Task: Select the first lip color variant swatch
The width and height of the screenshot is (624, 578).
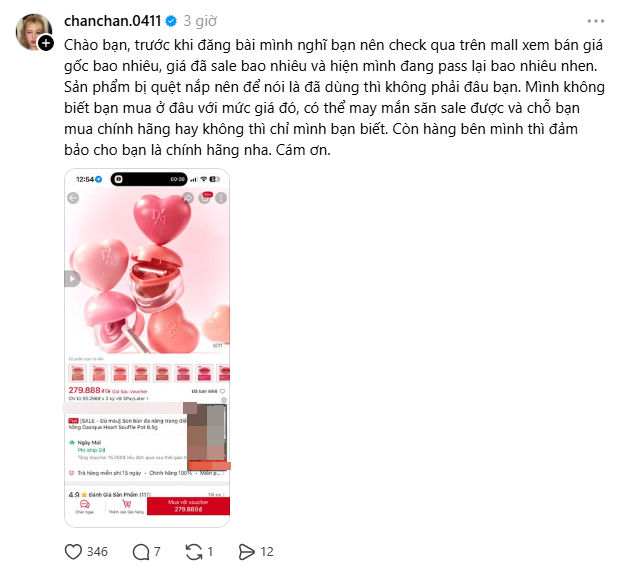Action: pos(78,373)
